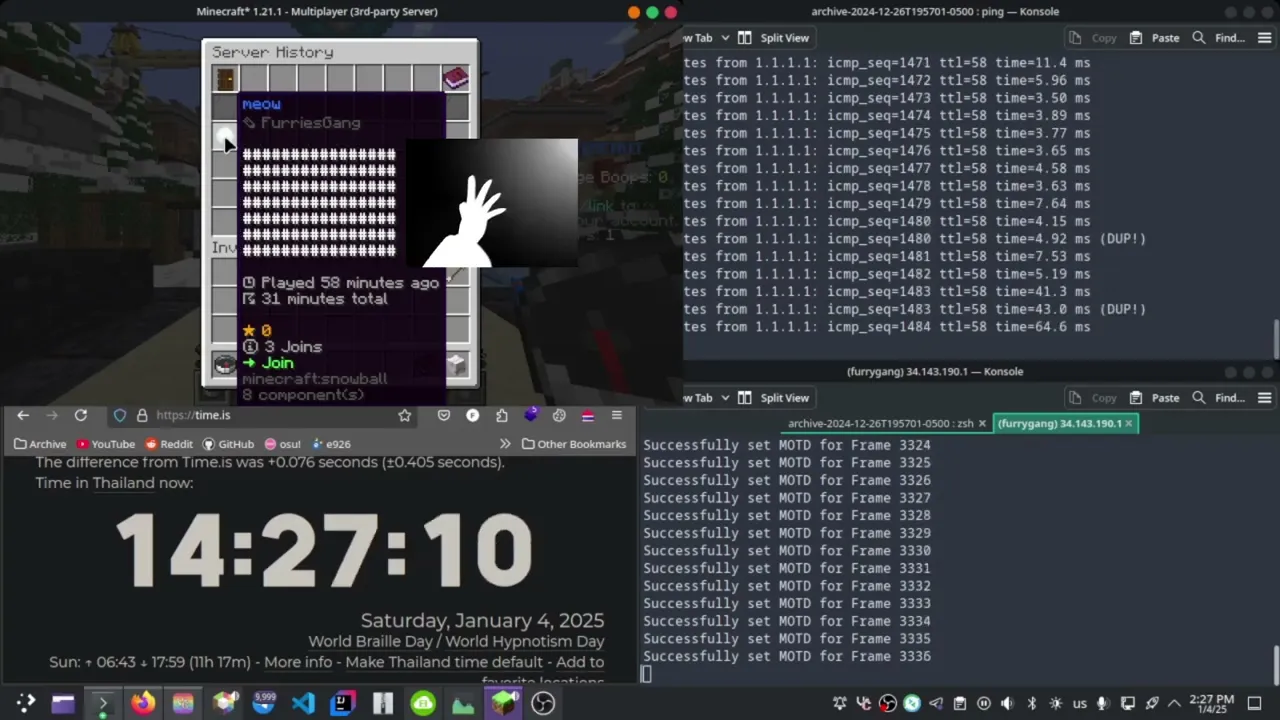Screen dimensions: 1280x720
Task: Toggle Split View in the top Konsole
Action: pos(773,38)
